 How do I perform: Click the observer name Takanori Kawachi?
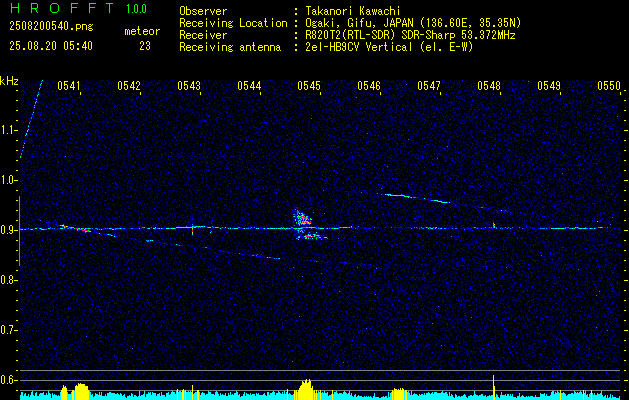point(352,11)
